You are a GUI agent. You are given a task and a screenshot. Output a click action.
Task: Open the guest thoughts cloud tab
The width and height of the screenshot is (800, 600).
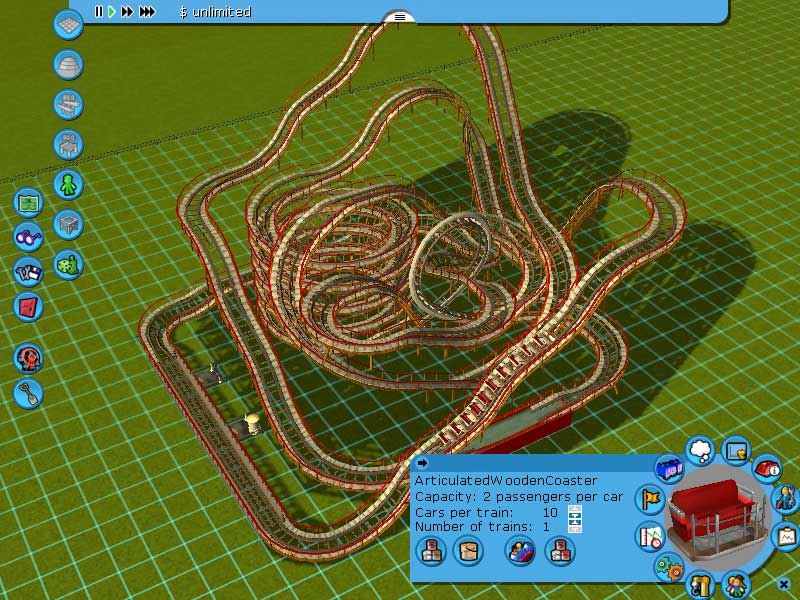pyautogui.click(x=700, y=451)
